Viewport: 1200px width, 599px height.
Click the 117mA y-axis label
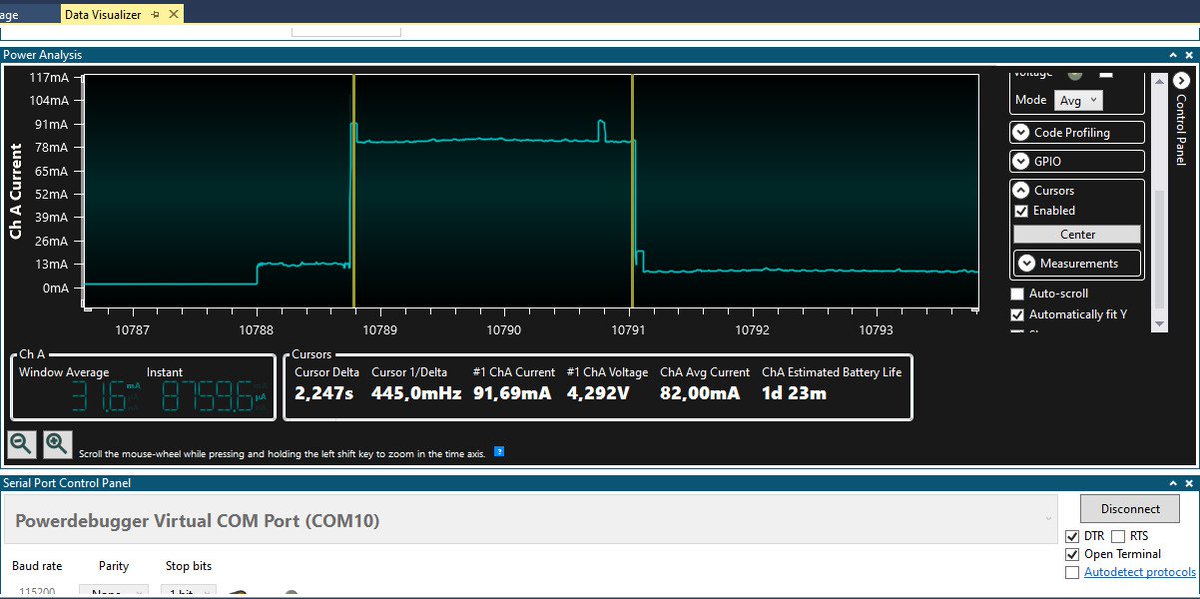pos(49,77)
